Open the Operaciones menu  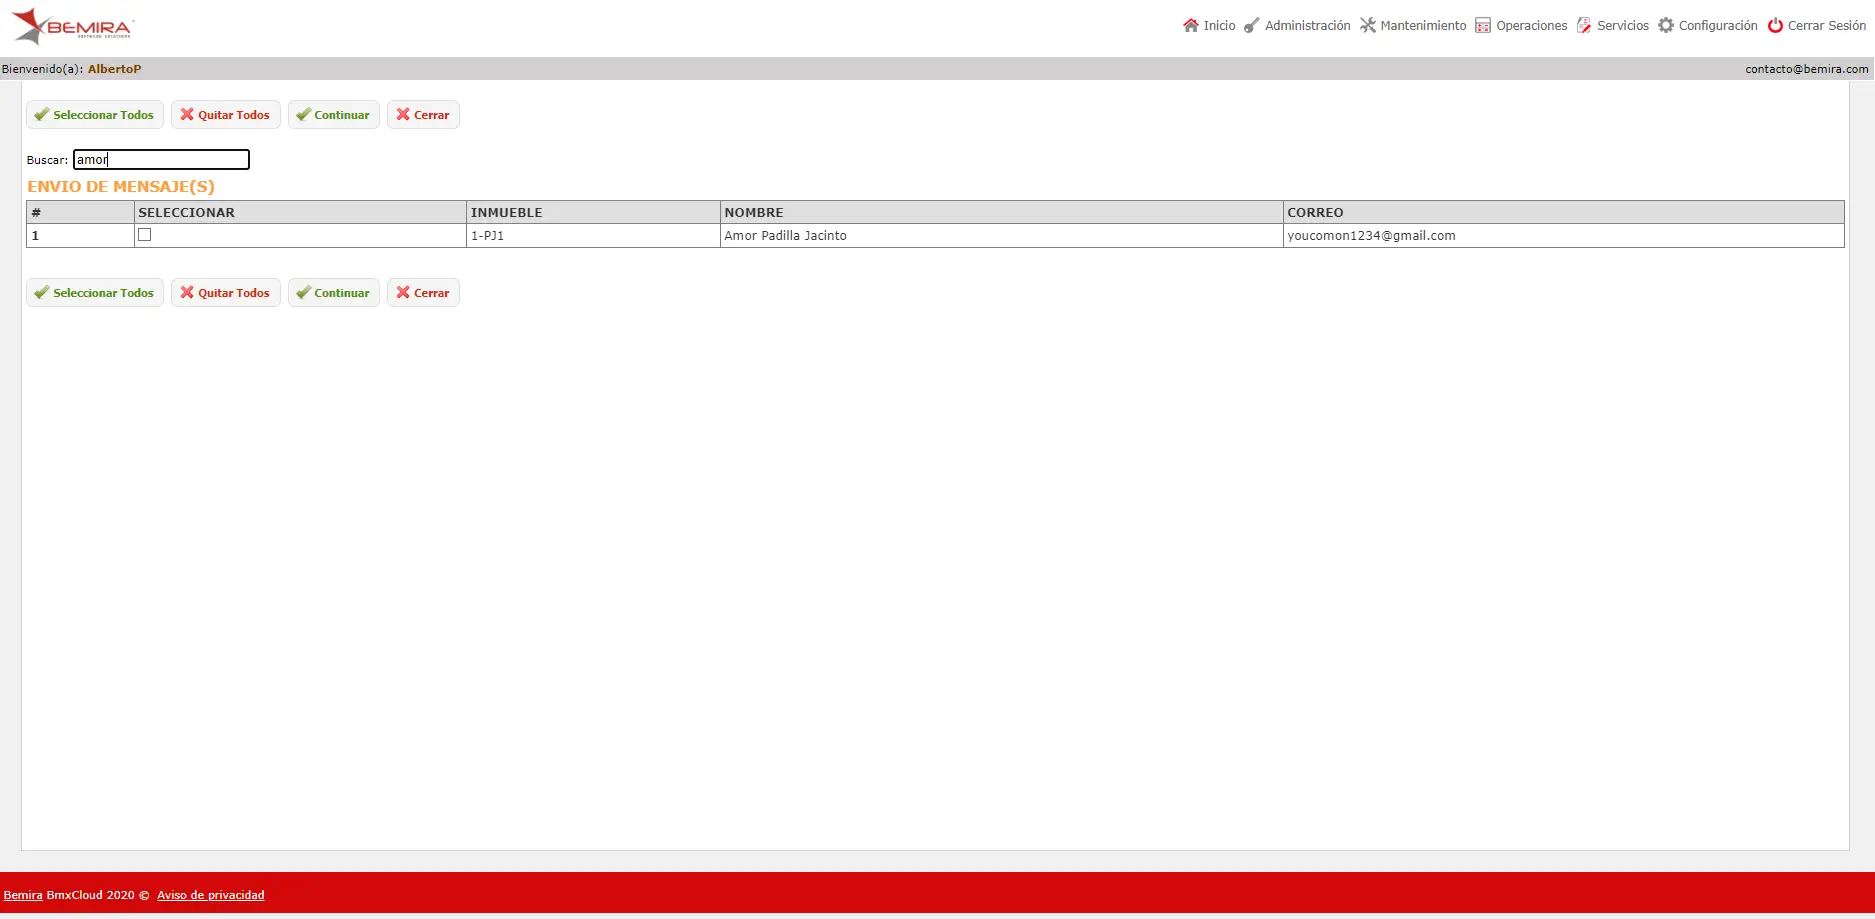1531,25
